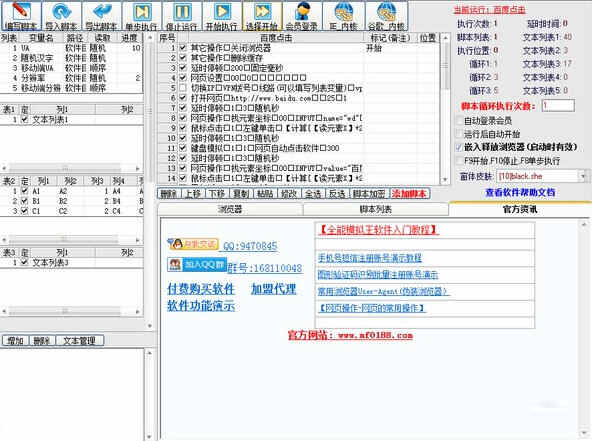Open 付费购买软件 link
592x441 pixels.
click(201, 289)
